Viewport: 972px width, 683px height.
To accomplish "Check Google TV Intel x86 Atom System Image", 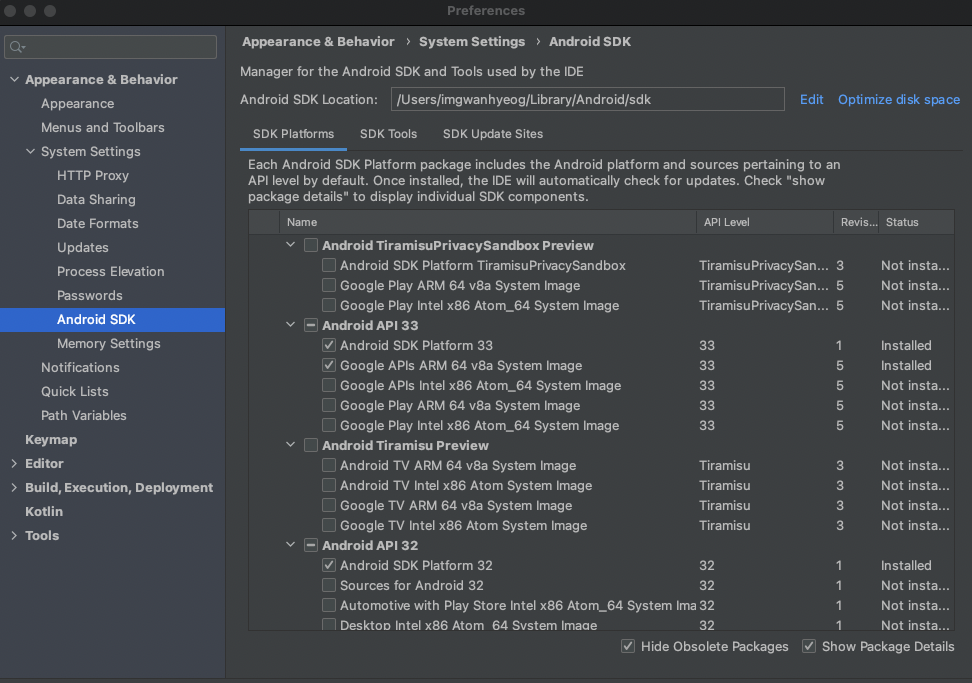I will [x=329, y=525].
